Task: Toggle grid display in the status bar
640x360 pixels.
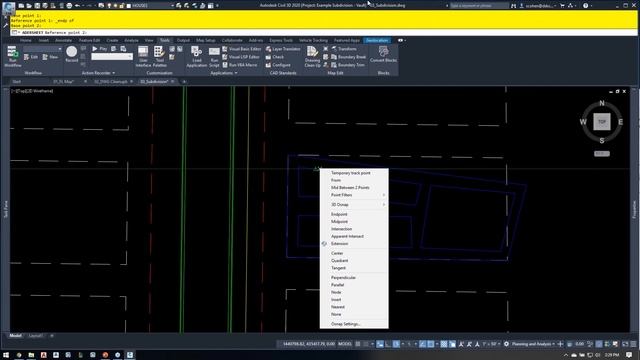Action: click(358, 344)
